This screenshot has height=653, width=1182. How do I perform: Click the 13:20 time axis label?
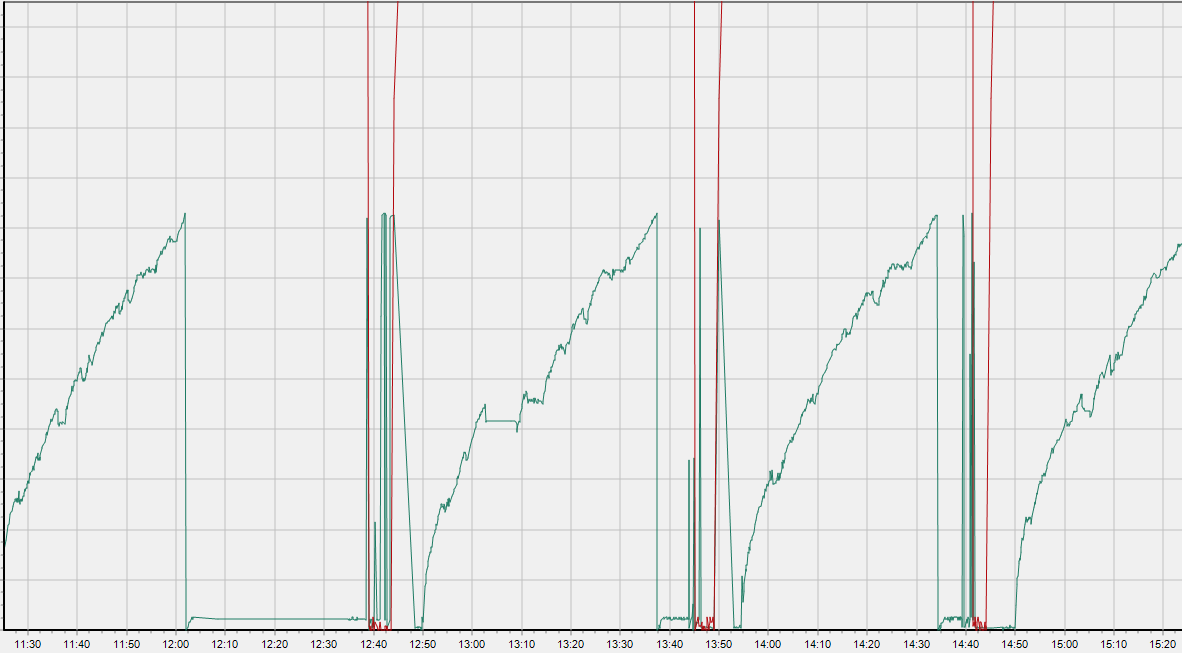(571, 644)
